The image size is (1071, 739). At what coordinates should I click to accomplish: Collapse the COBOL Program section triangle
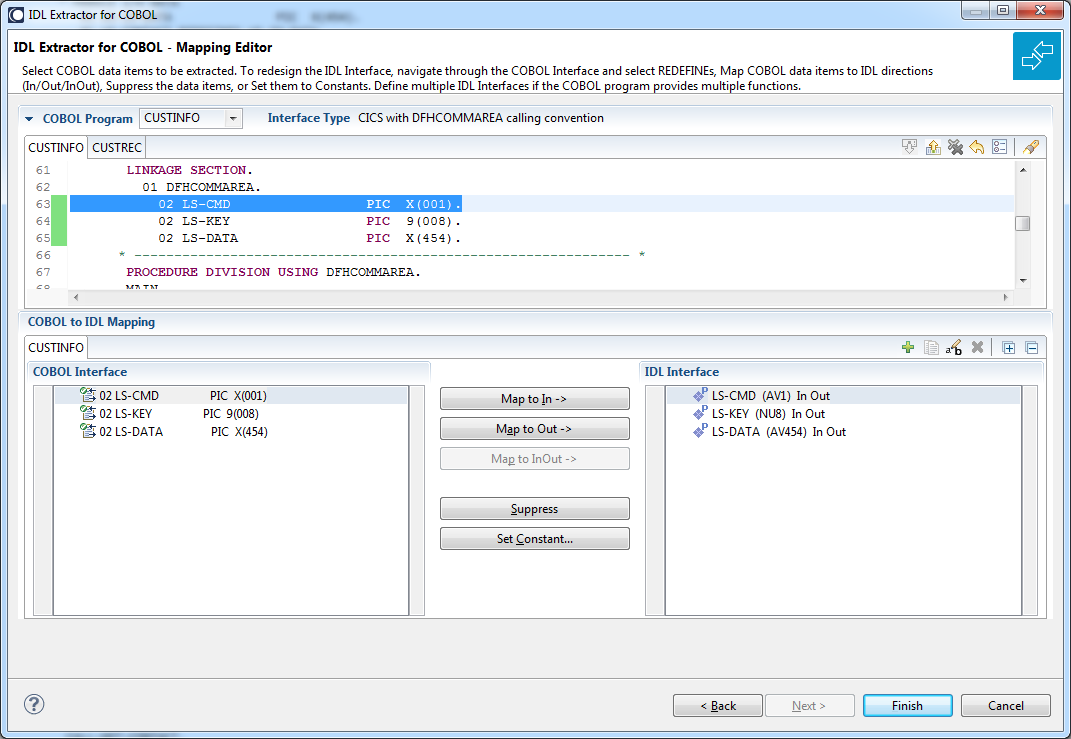coord(29,119)
